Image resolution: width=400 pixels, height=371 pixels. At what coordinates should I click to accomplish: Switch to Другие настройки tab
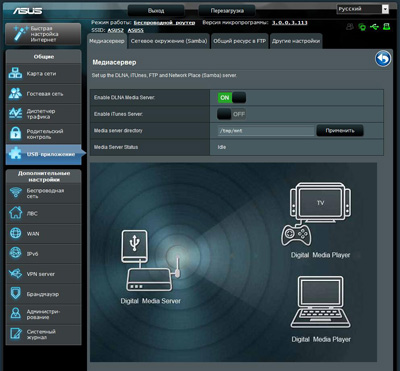[296, 41]
